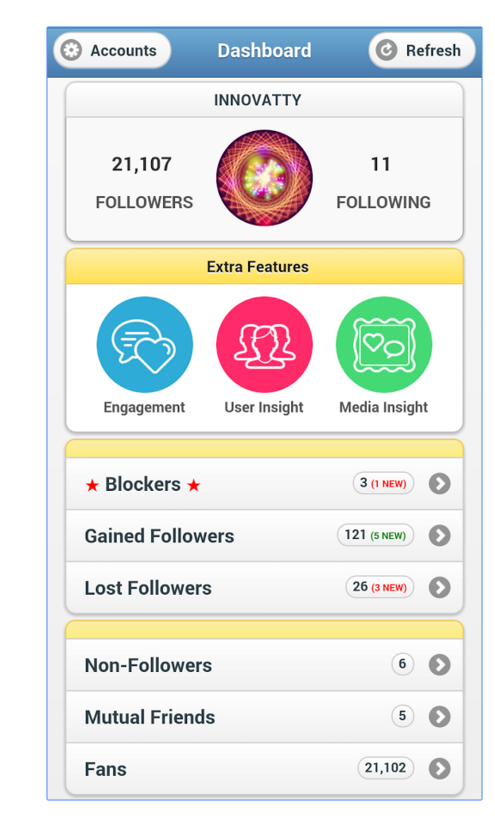Click the circular refresh arrow icon
Viewport: 495px width, 819px height.
tap(386, 50)
